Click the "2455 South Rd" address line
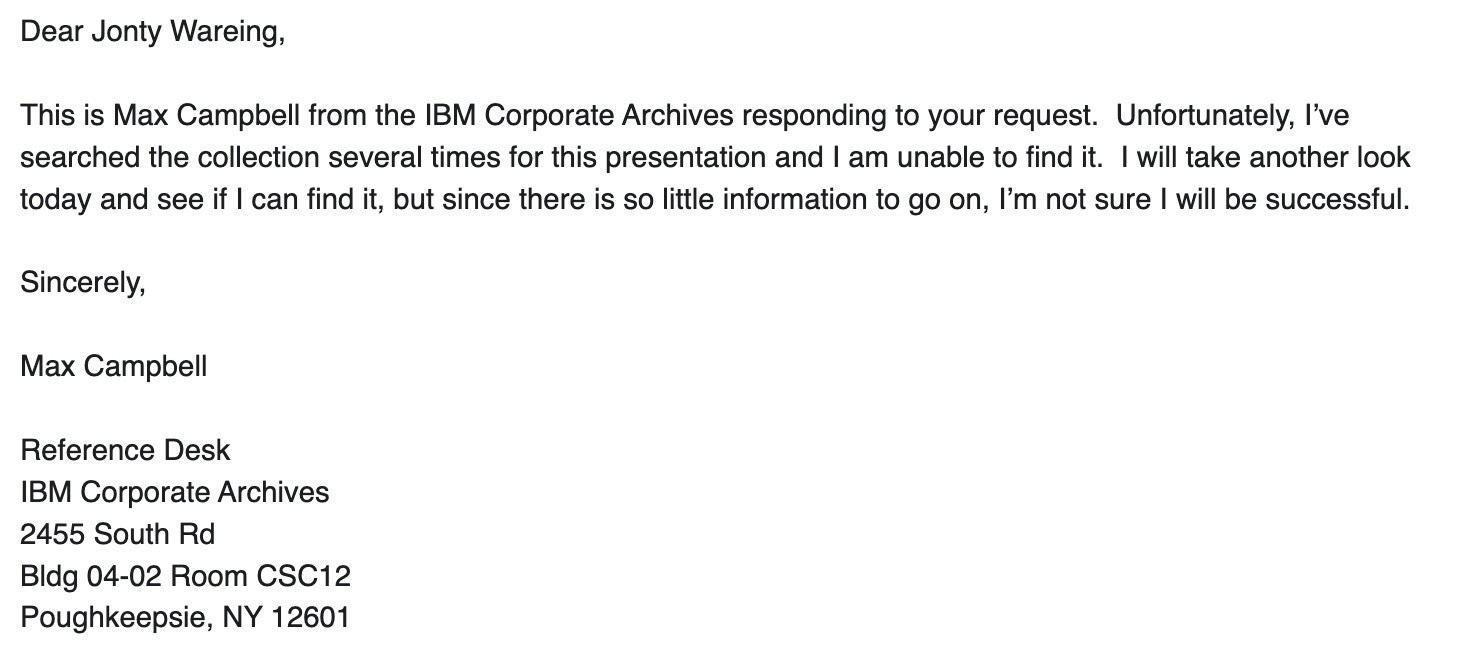 118,534
